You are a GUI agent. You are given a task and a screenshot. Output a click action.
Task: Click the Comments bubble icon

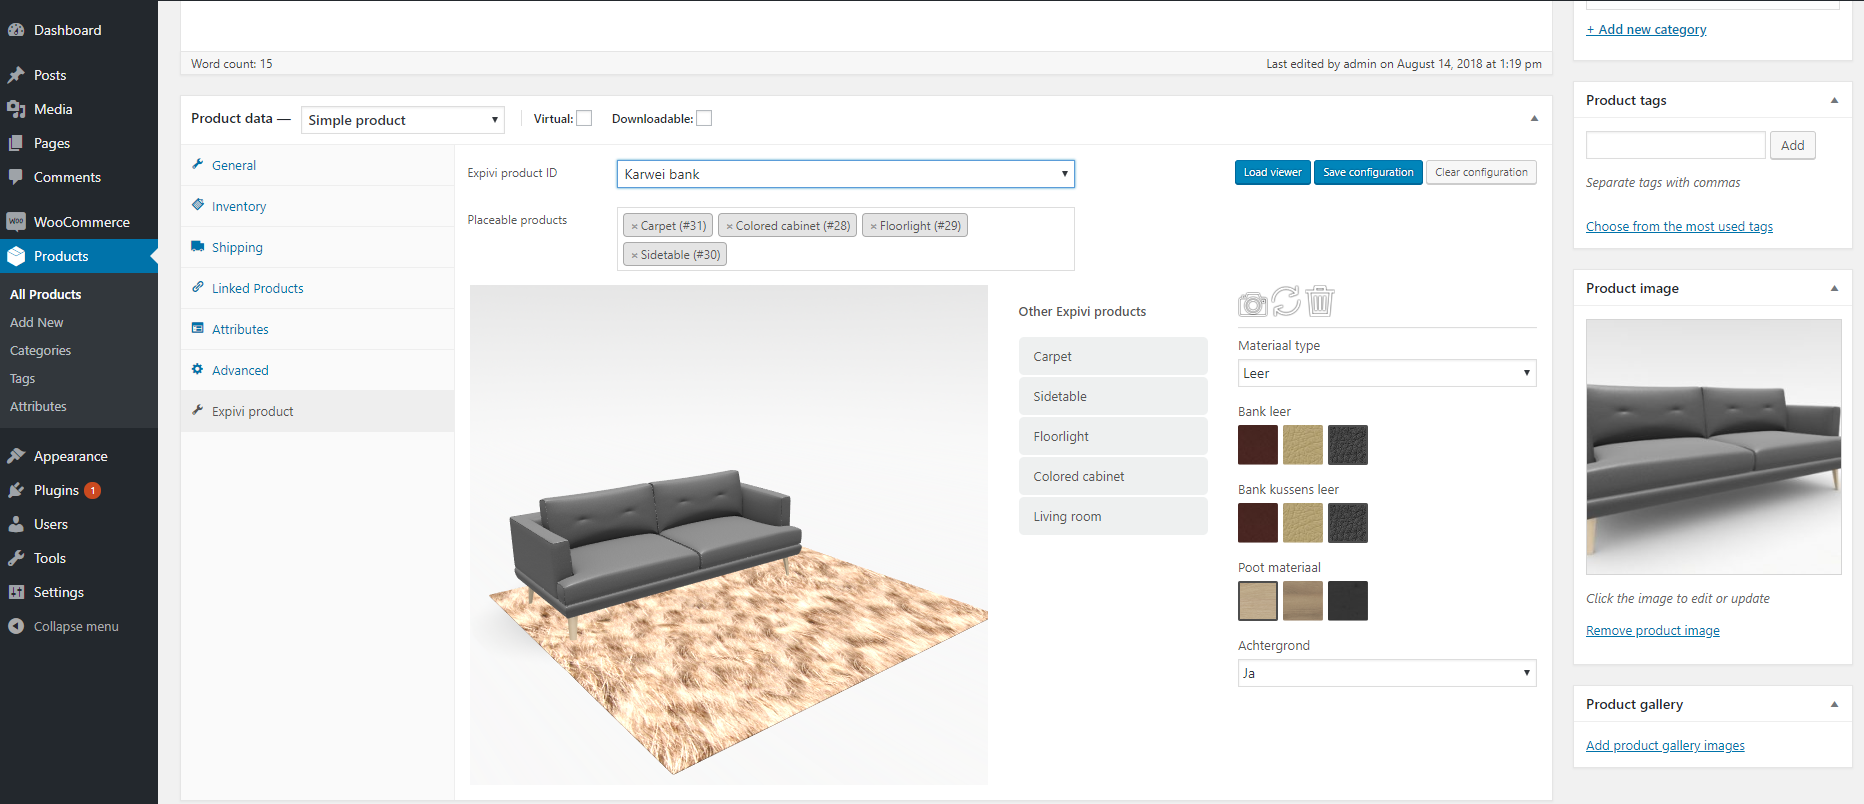point(16,177)
